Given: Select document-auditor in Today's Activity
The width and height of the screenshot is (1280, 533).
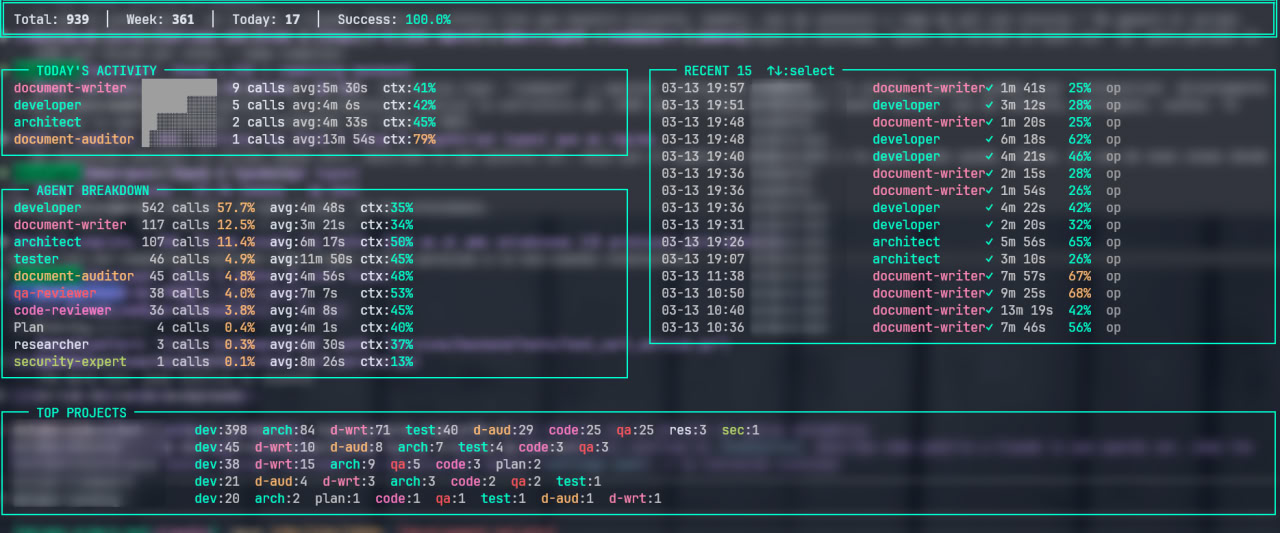Looking at the screenshot, I should [73, 139].
